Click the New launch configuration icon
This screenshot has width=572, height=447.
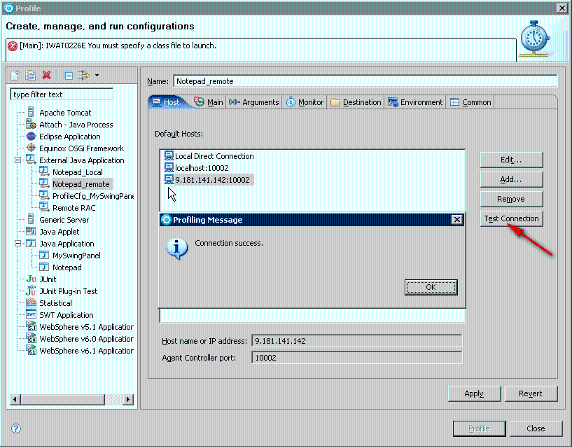click(15, 75)
